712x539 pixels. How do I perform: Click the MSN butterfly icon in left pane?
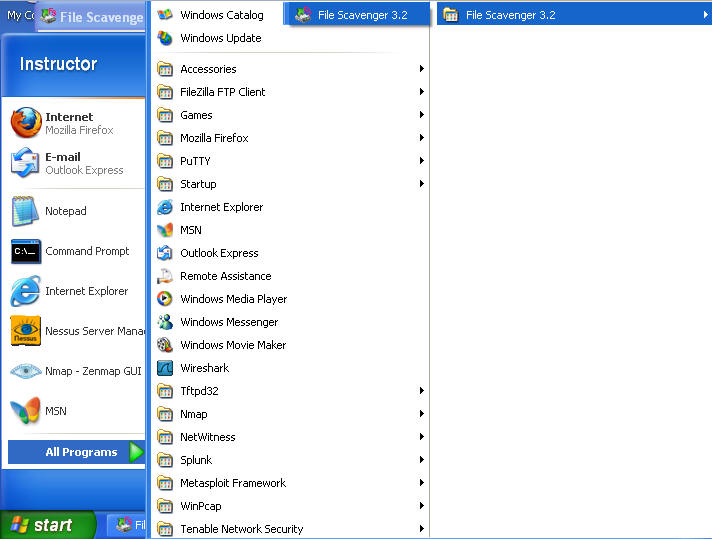[x=25, y=410]
